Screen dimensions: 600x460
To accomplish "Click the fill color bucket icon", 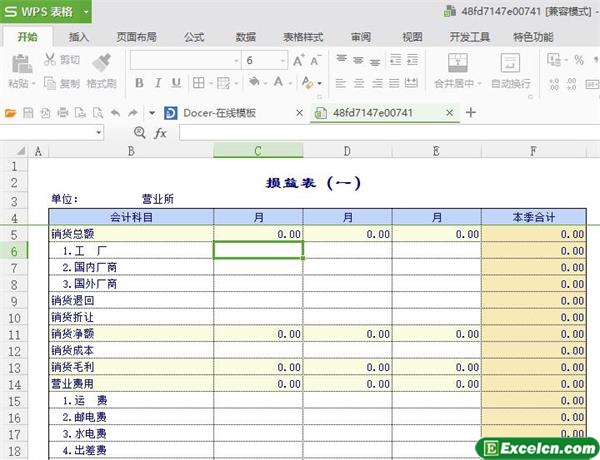I will tap(254, 82).
